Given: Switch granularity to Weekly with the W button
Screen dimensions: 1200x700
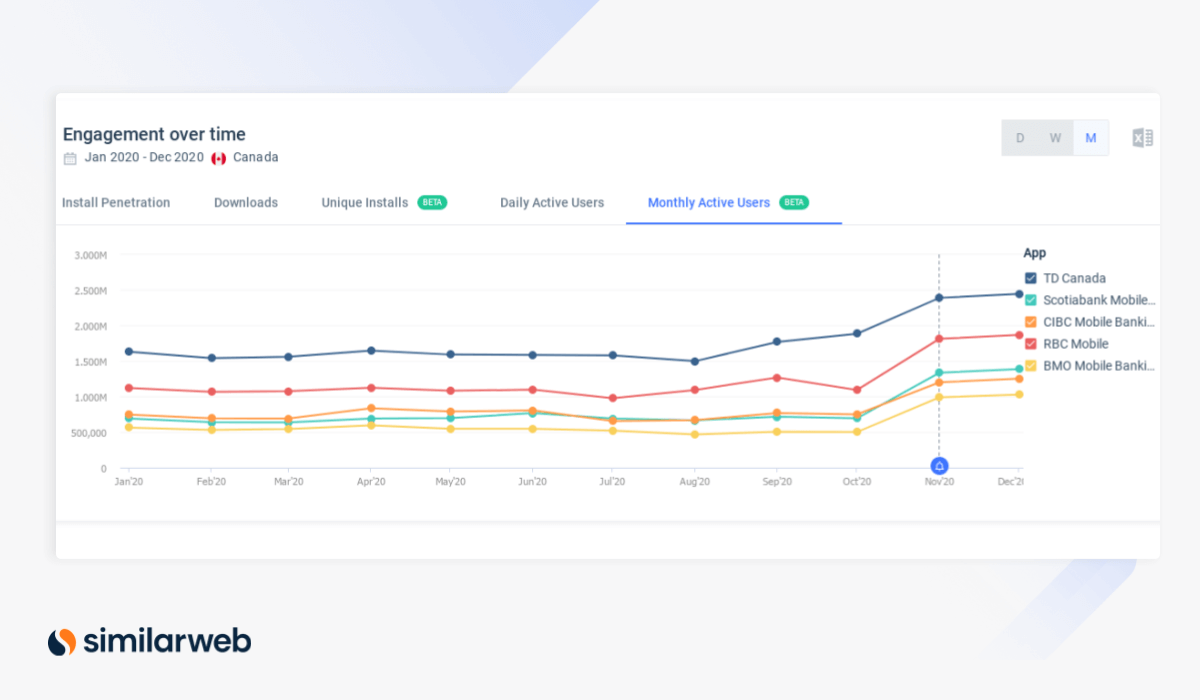Looking at the screenshot, I should [1055, 137].
